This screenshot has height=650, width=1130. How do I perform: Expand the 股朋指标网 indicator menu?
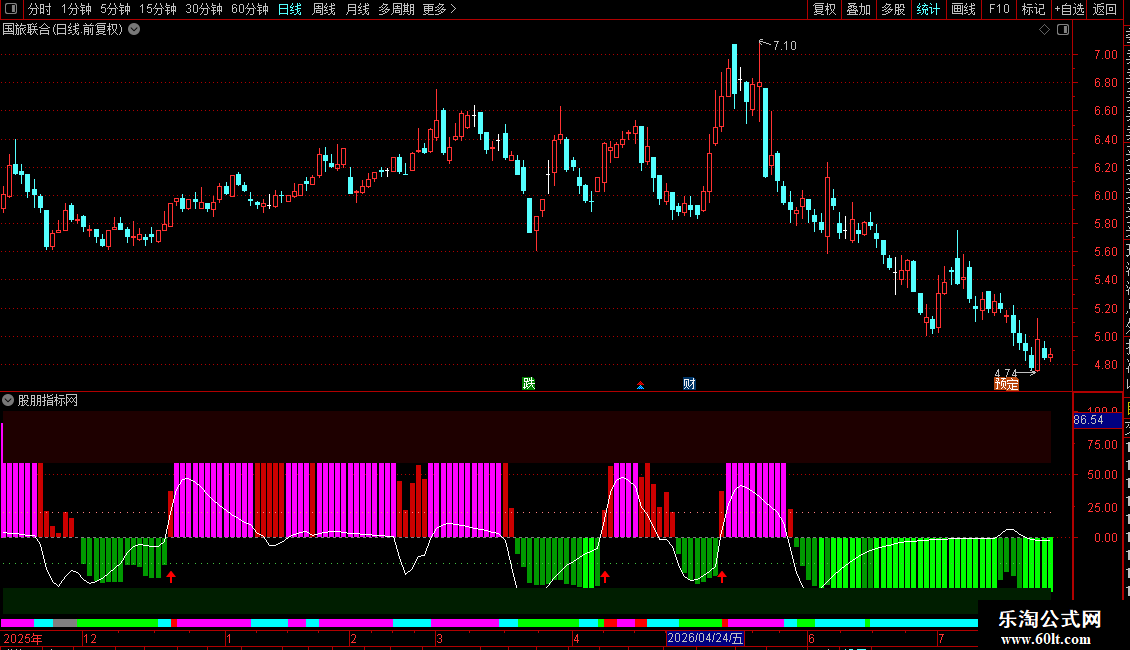click(8, 400)
